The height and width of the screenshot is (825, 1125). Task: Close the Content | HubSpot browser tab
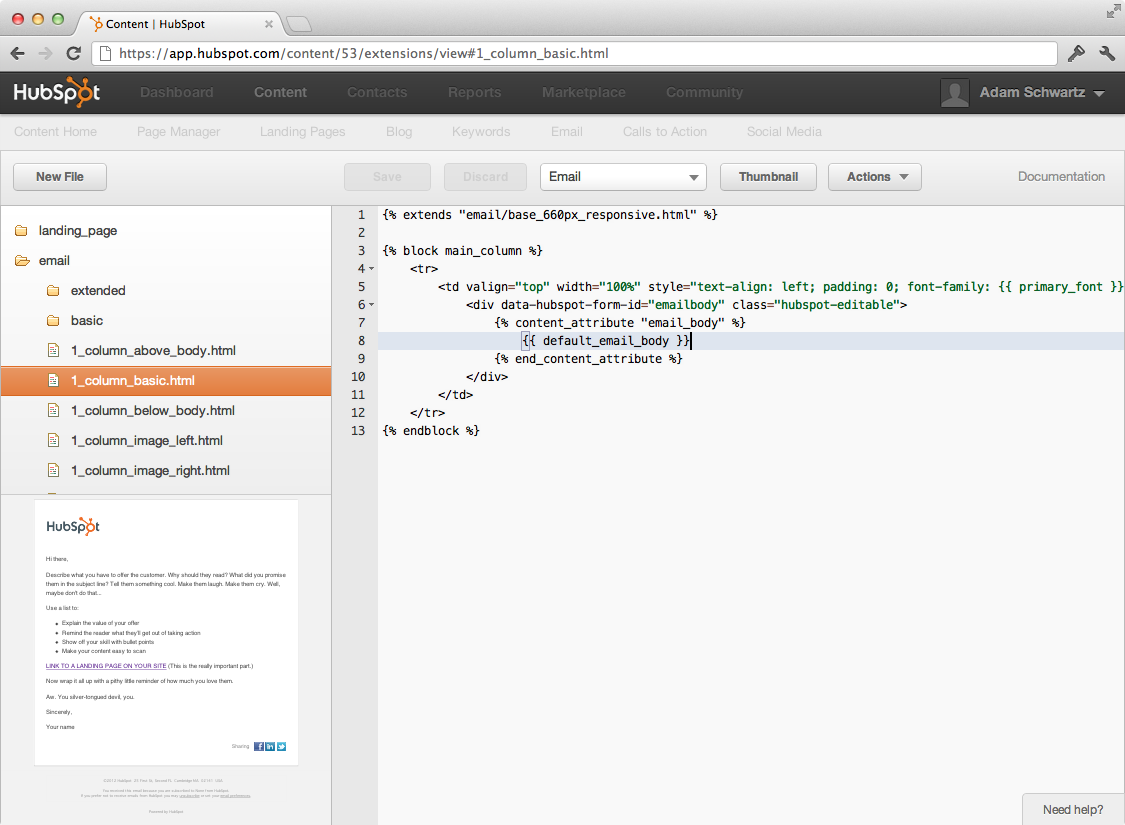tap(268, 24)
